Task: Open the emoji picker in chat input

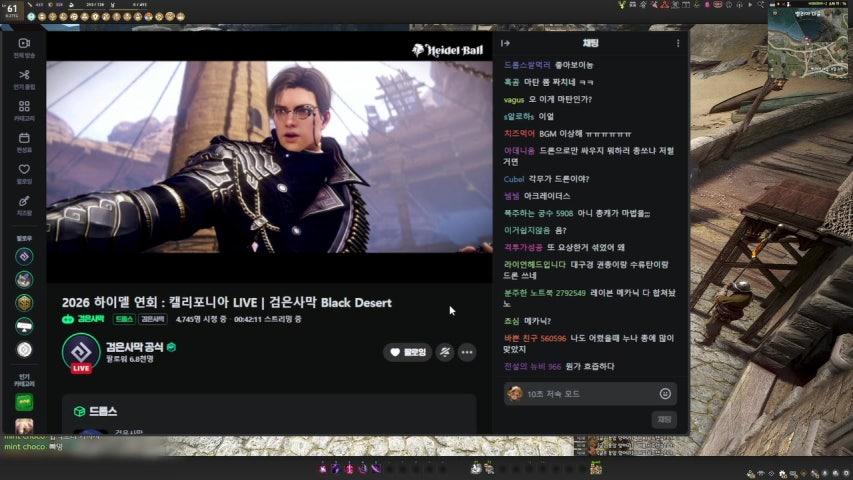Action: click(665, 393)
